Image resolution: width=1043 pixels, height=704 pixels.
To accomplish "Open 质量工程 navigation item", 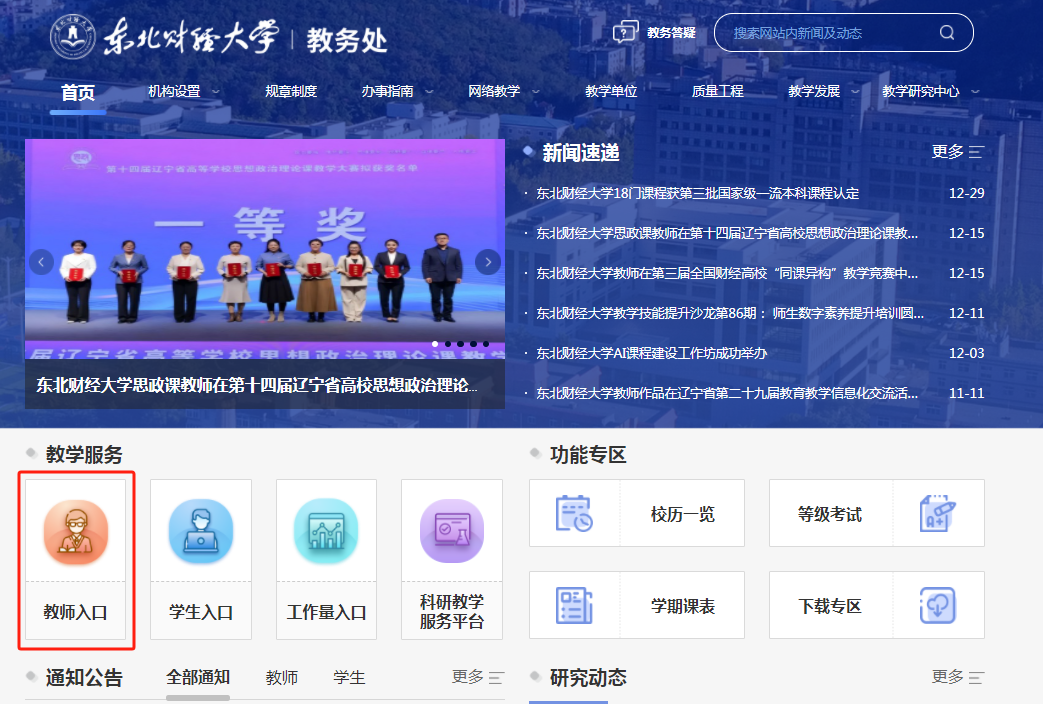I will [x=717, y=91].
